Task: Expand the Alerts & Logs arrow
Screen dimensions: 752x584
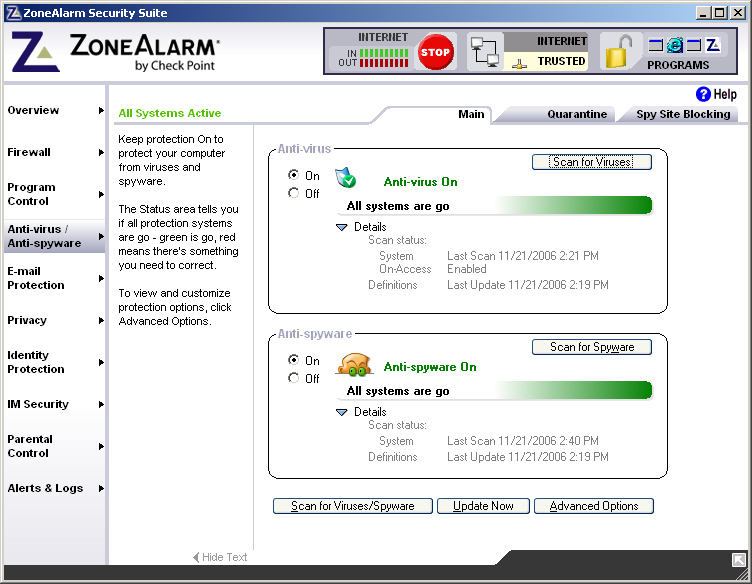Action: [101, 488]
